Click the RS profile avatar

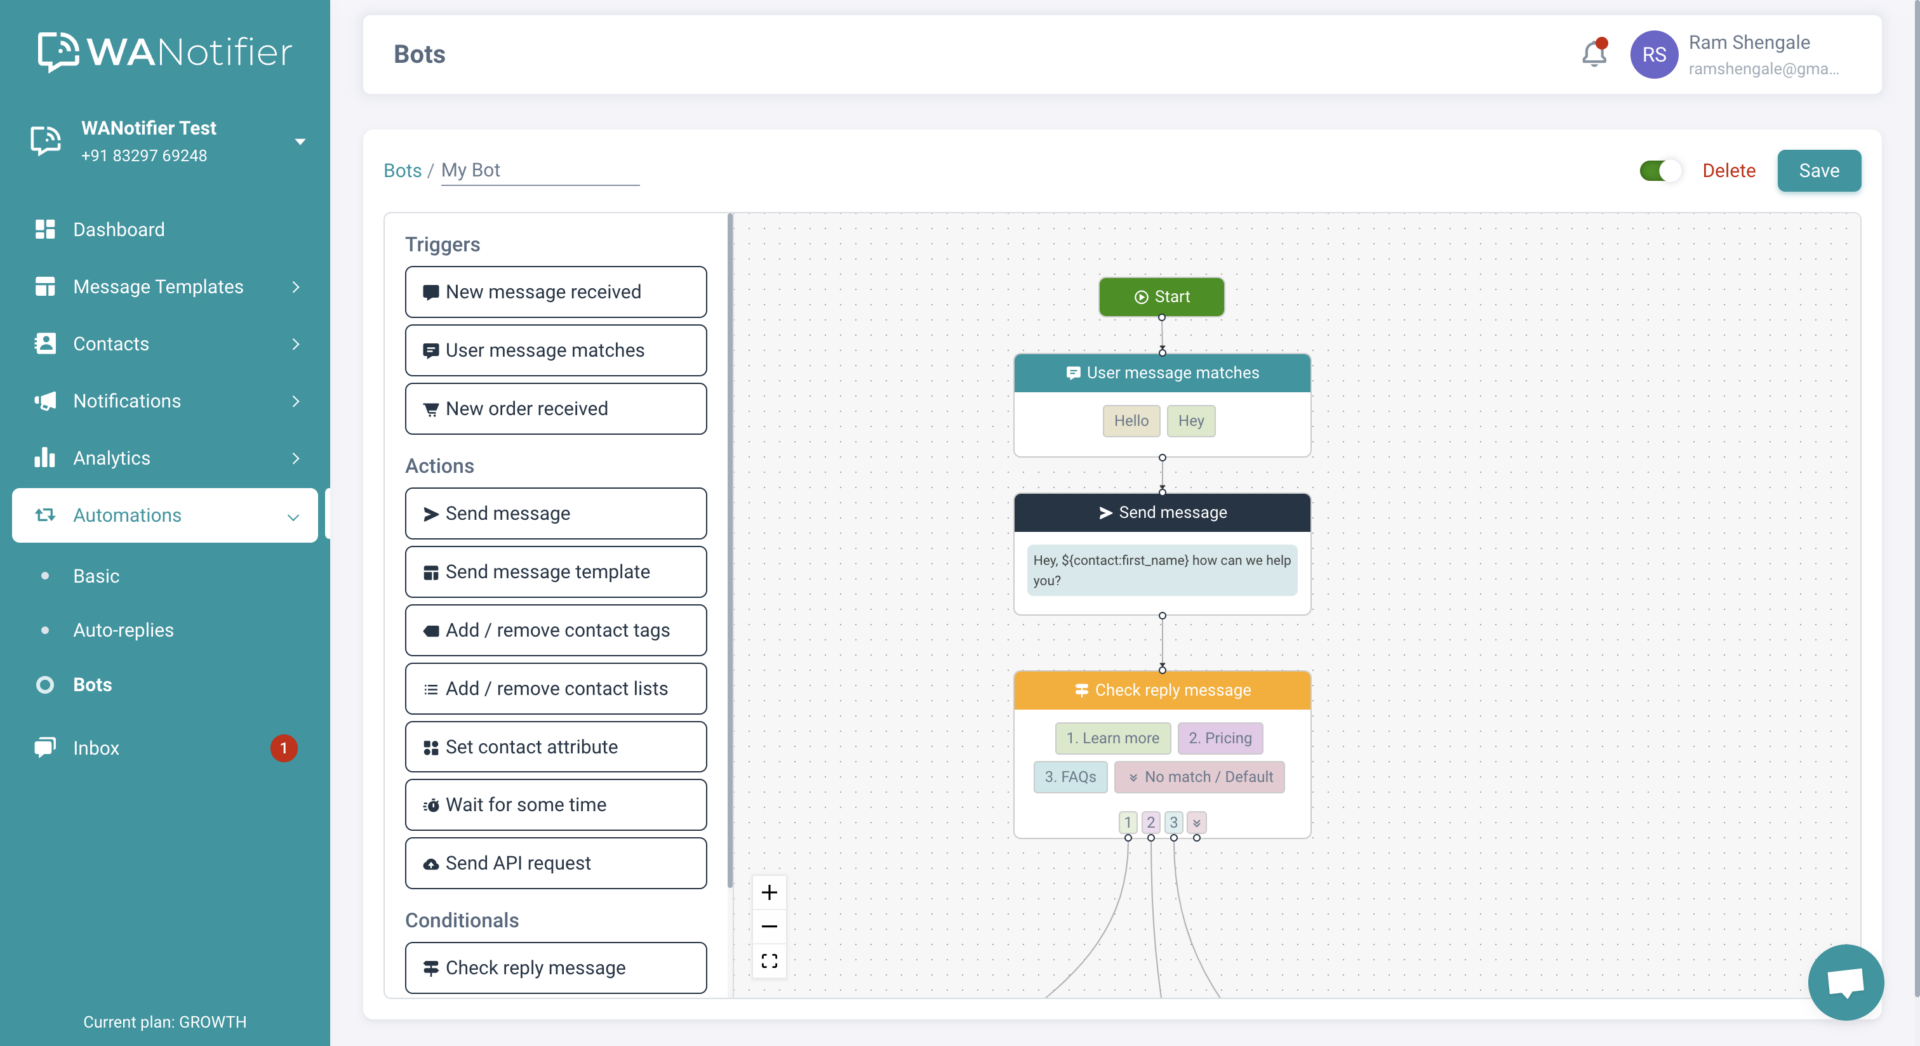(x=1654, y=54)
